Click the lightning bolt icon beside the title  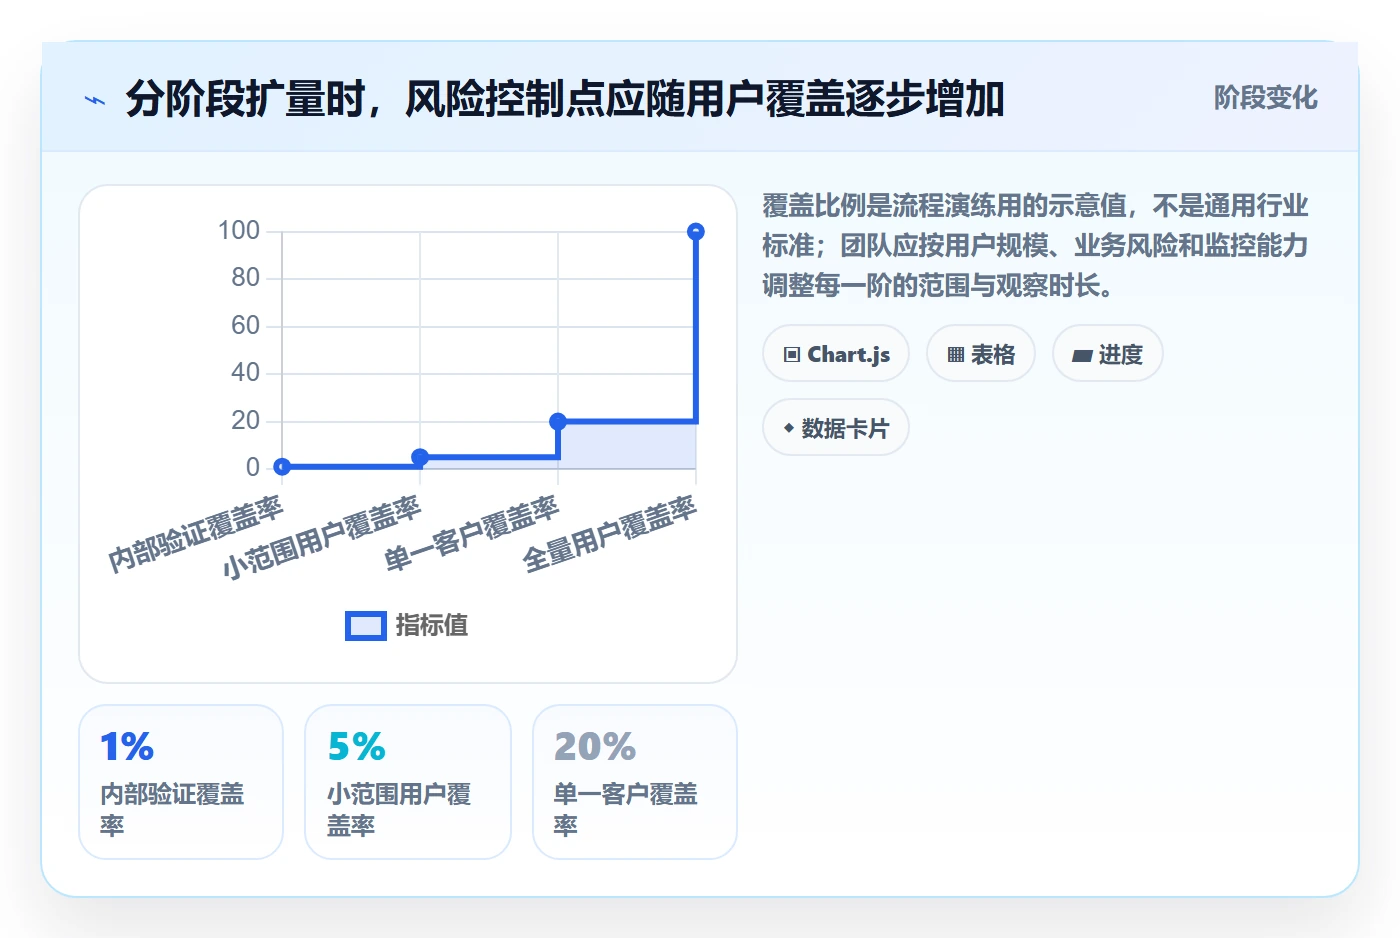[x=94, y=100]
